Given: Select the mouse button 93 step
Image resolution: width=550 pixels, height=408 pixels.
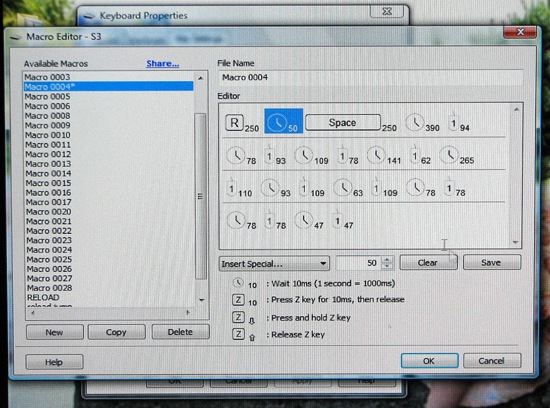Looking at the screenshot, I should (275, 156).
